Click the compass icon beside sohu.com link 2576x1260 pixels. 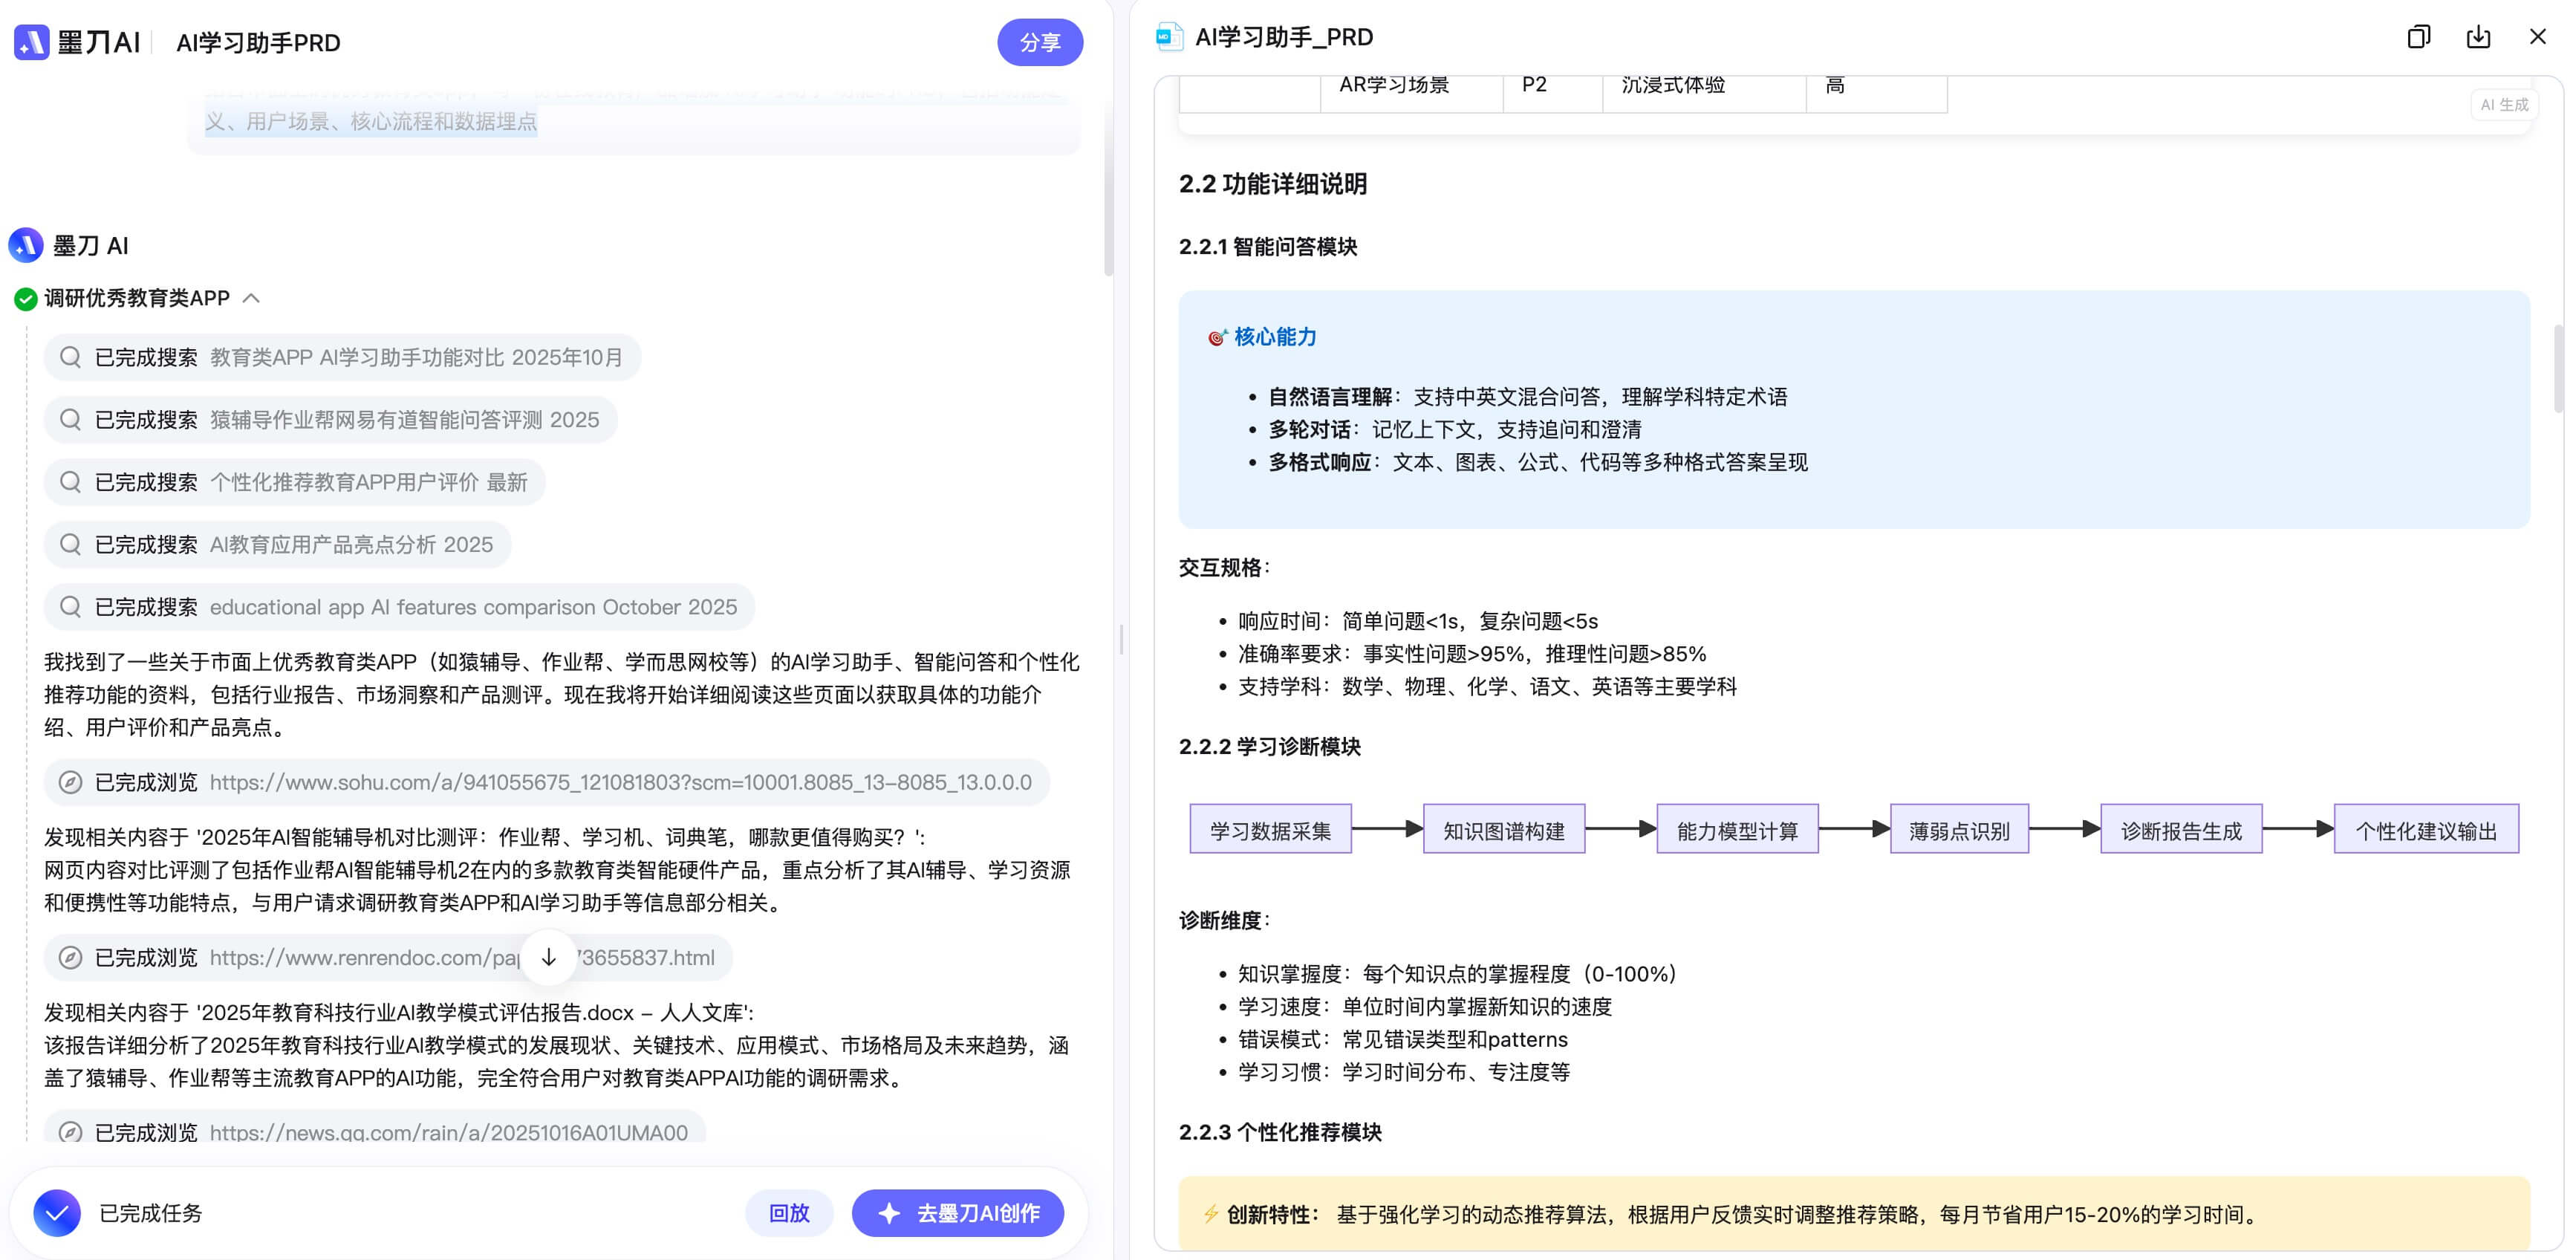tap(70, 782)
